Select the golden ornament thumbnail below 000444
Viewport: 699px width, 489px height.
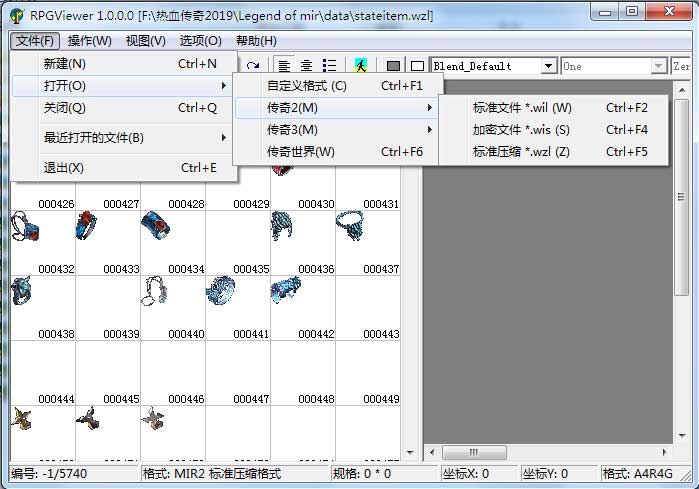21,419
